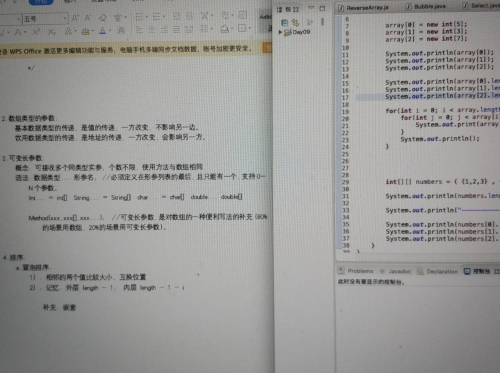Apply text highlight color in WPS
This screenshot has width=500, height=373.
[x=85, y=32]
